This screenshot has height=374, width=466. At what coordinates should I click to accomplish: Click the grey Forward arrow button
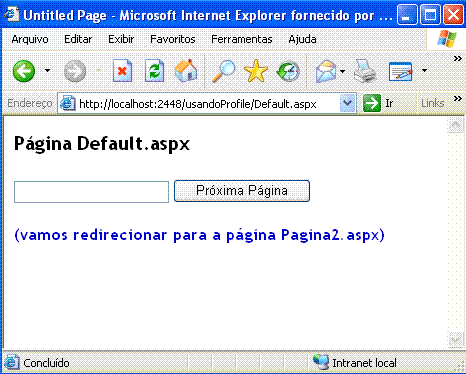(x=75, y=71)
